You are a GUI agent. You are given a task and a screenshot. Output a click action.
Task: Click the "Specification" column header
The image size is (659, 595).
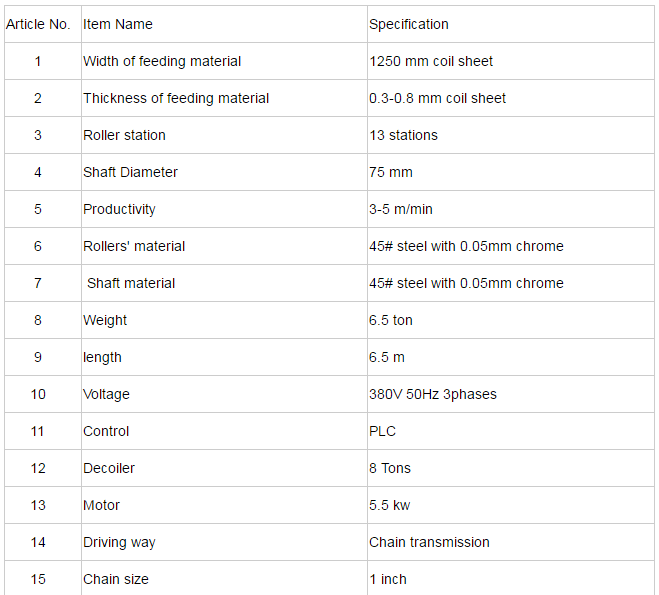[x=409, y=24]
